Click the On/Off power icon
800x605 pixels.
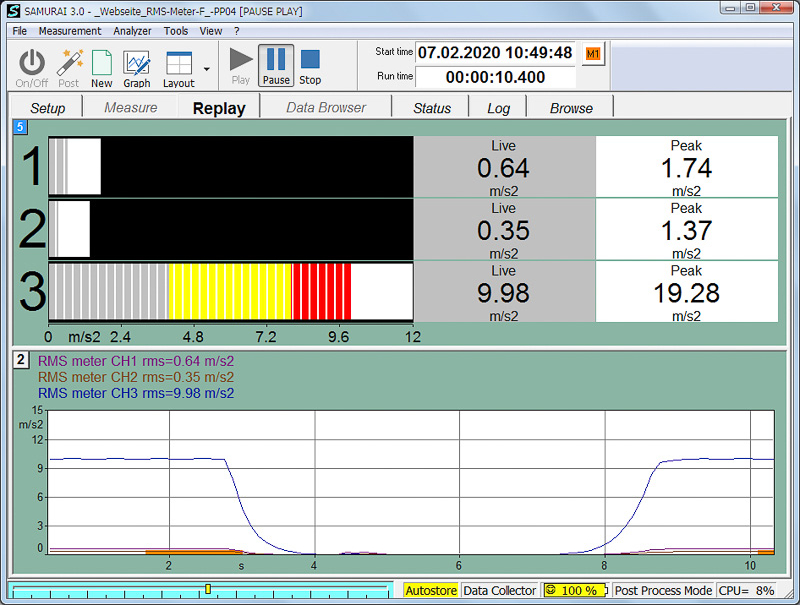pos(32,64)
